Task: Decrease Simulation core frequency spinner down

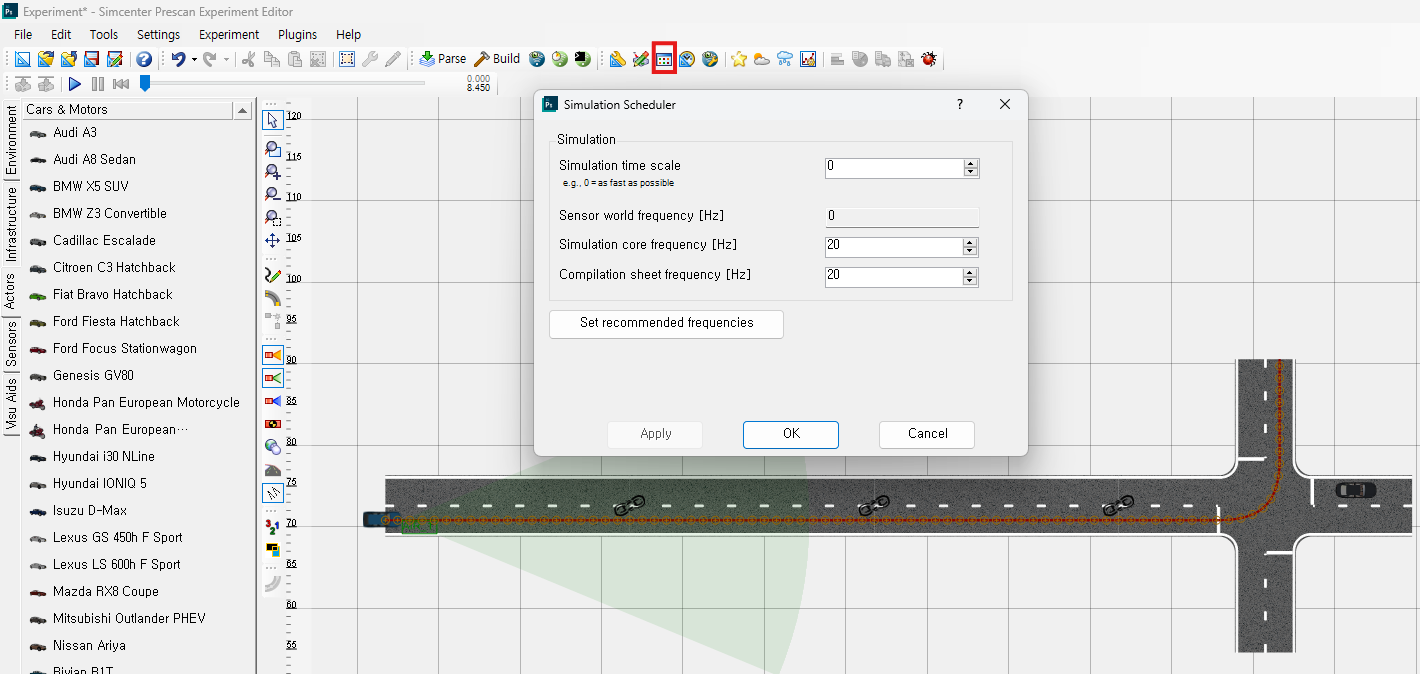Action: pos(970,252)
